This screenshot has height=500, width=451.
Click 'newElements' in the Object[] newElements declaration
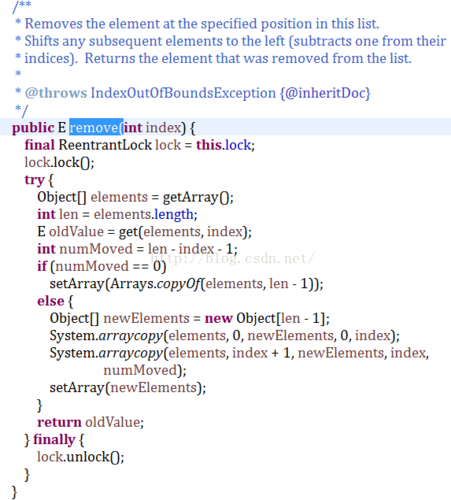point(146,318)
